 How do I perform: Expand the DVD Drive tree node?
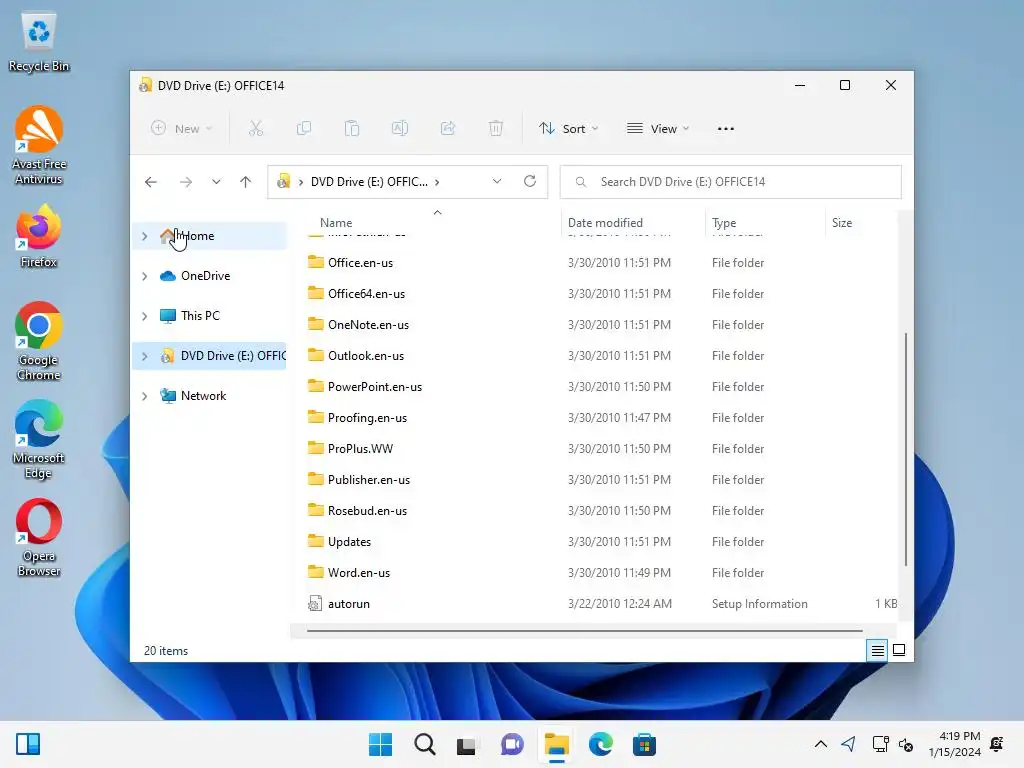coord(144,356)
